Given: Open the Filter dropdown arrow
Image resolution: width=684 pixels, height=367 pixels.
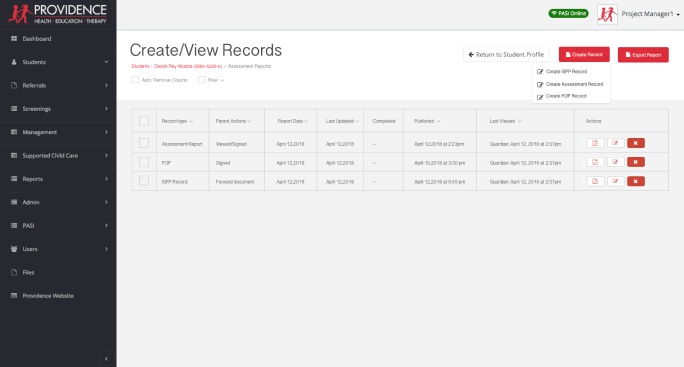Looking at the screenshot, I should (222, 80).
